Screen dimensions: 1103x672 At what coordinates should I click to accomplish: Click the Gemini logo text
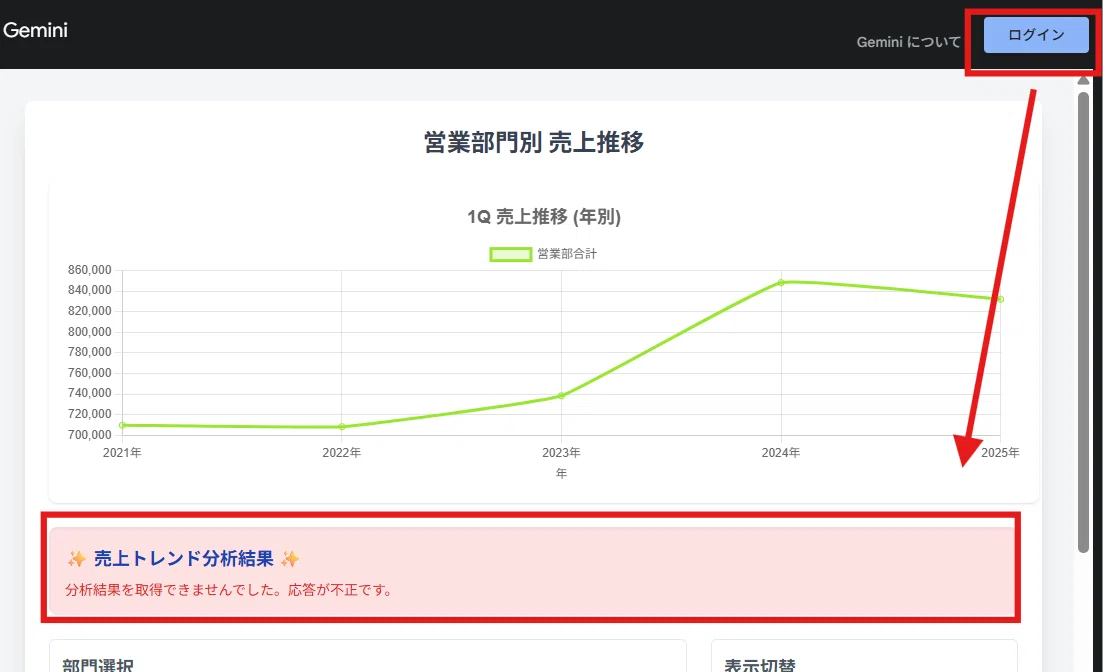click(35, 30)
